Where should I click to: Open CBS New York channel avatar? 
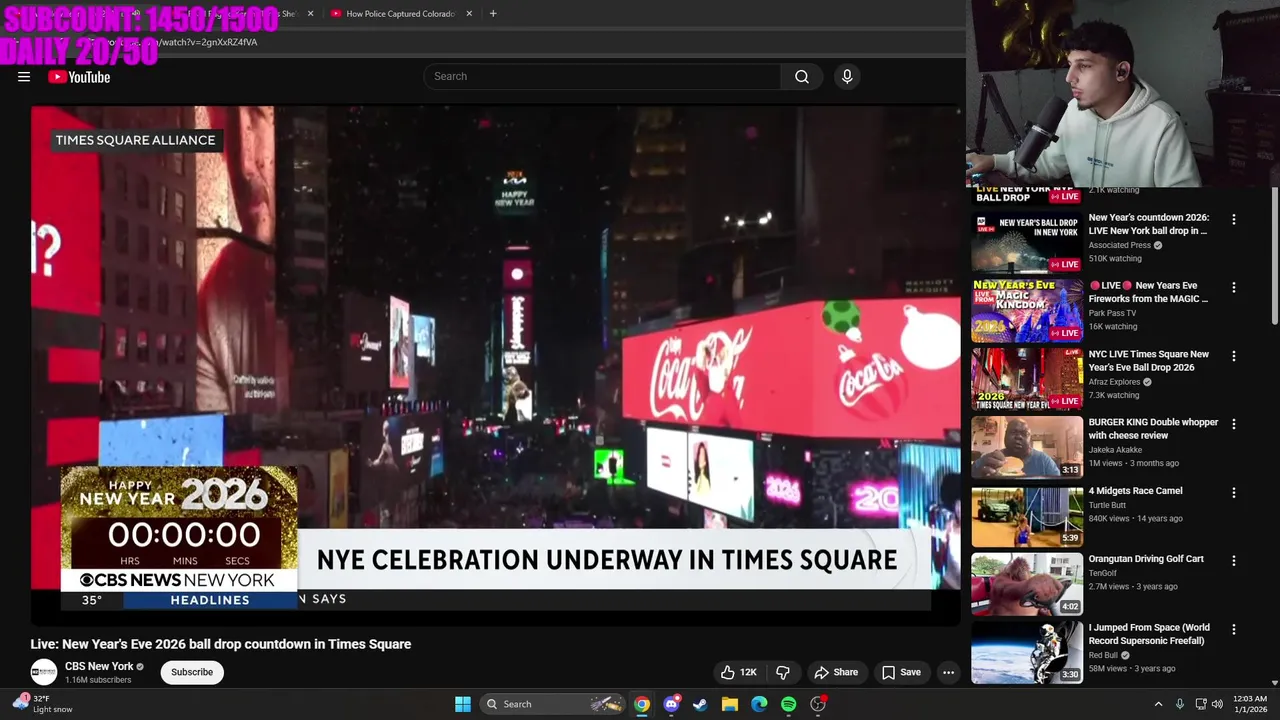[x=43, y=672]
